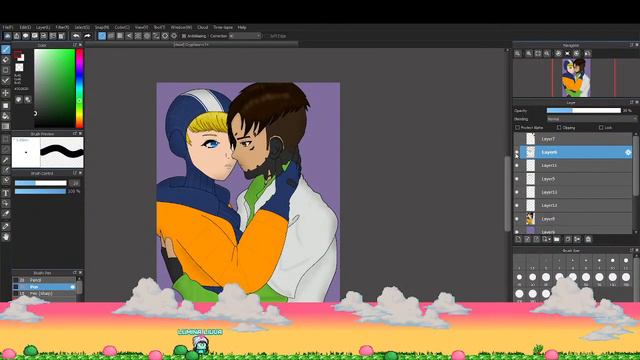
Task: Click the document tab above canvas
Action: pyautogui.click(x=191, y=44)
